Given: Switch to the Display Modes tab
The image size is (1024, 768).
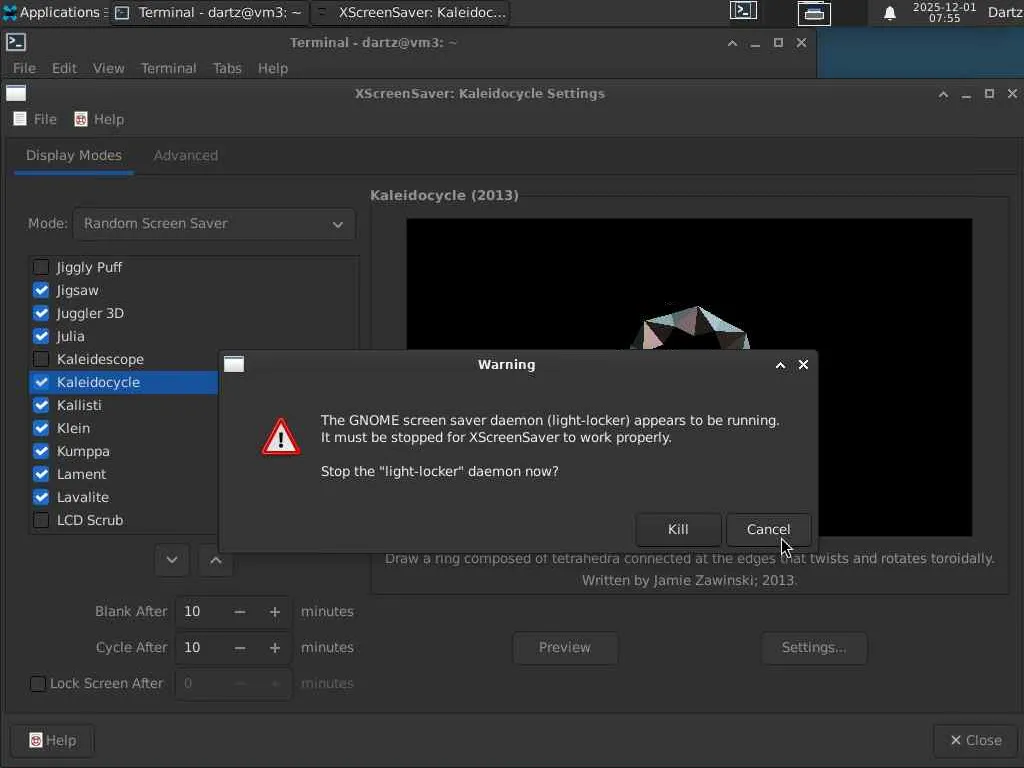Looking at the screenshot, I should coord(74,155).
